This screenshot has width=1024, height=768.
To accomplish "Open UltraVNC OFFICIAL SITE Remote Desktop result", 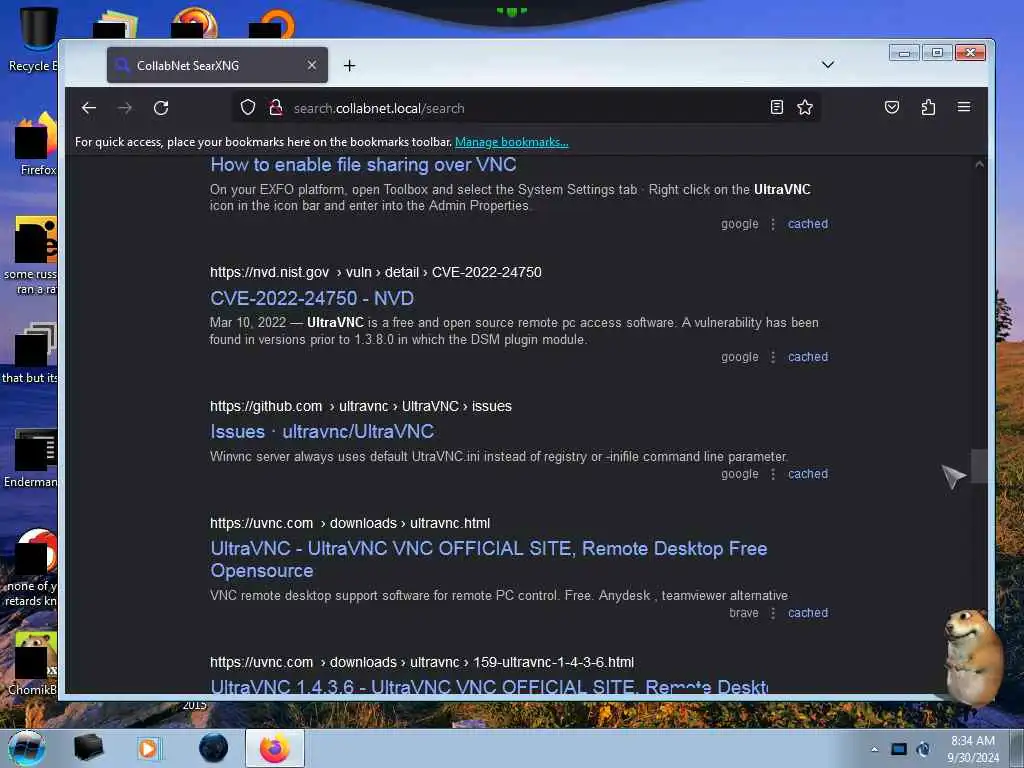I will 488,559.
